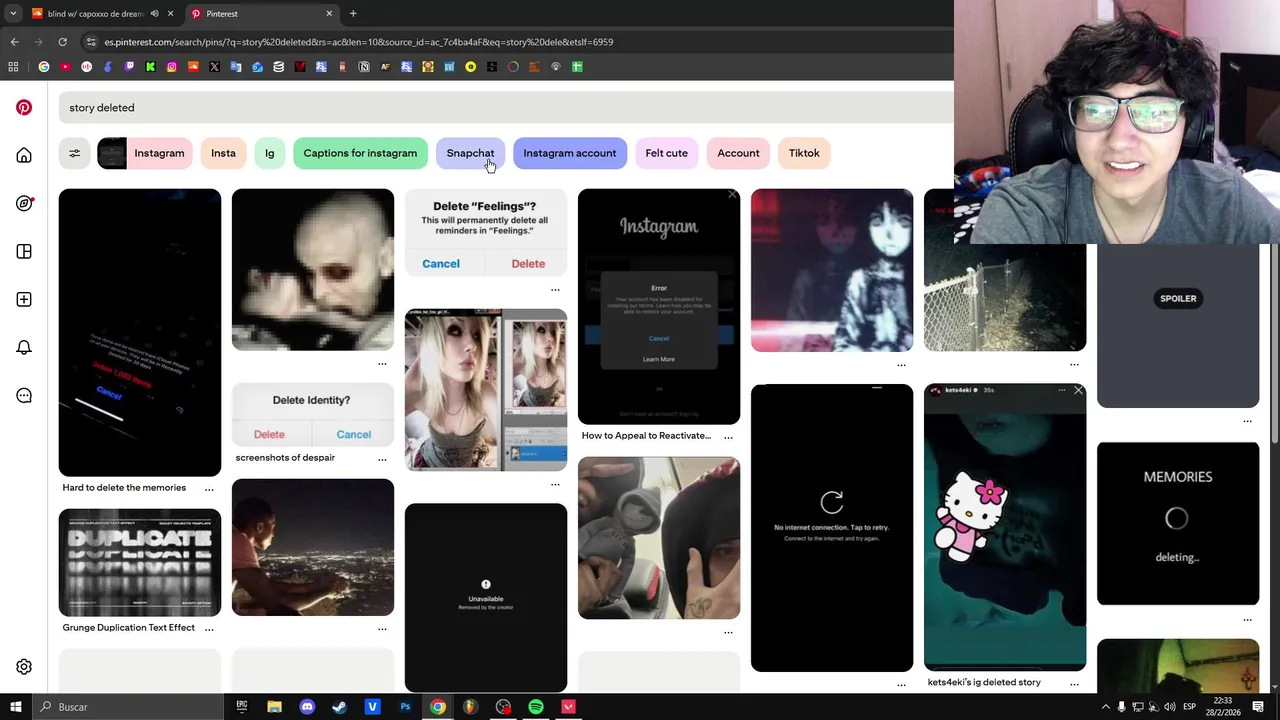
Task: Open Steam from the taskbar
Action: [339, 707]
